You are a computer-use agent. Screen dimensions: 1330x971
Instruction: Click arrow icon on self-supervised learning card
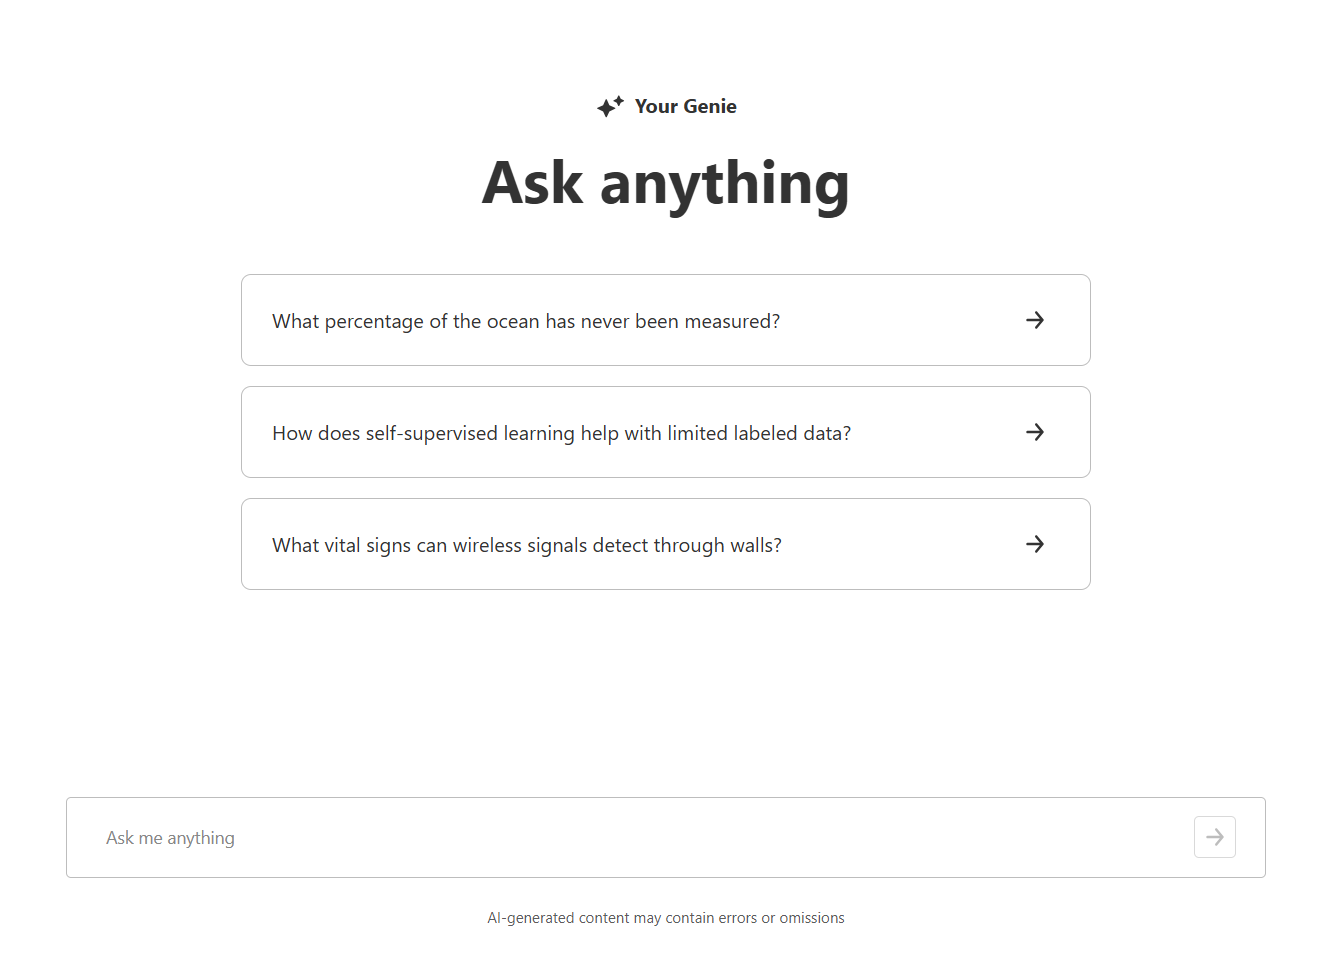pyautogui.click(x=1035, y=432)
